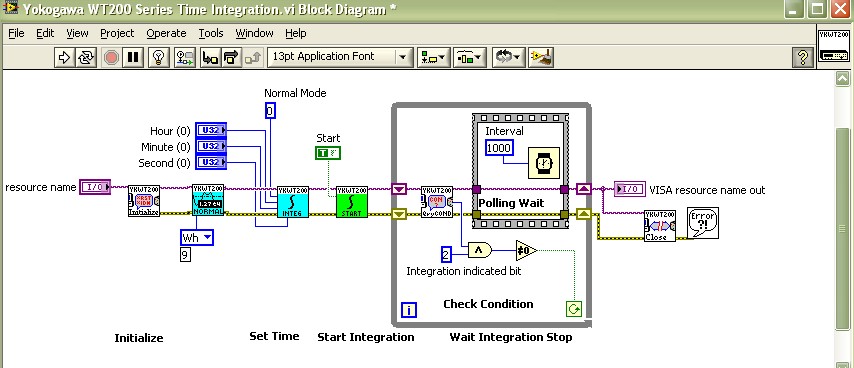Select the Wait Integration Stop label
This screenshot has width=854, height=368.
[511, 337]
